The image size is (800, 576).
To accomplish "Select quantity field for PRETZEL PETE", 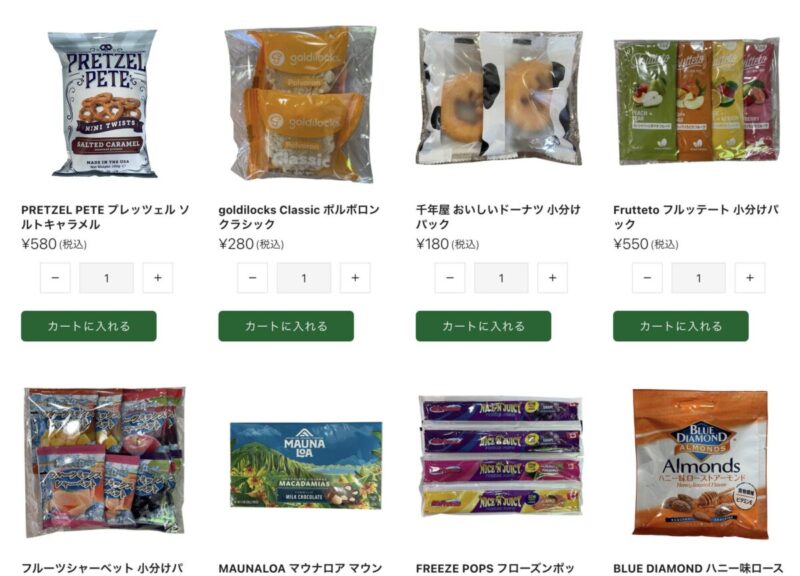I will [x=107, y=278].
